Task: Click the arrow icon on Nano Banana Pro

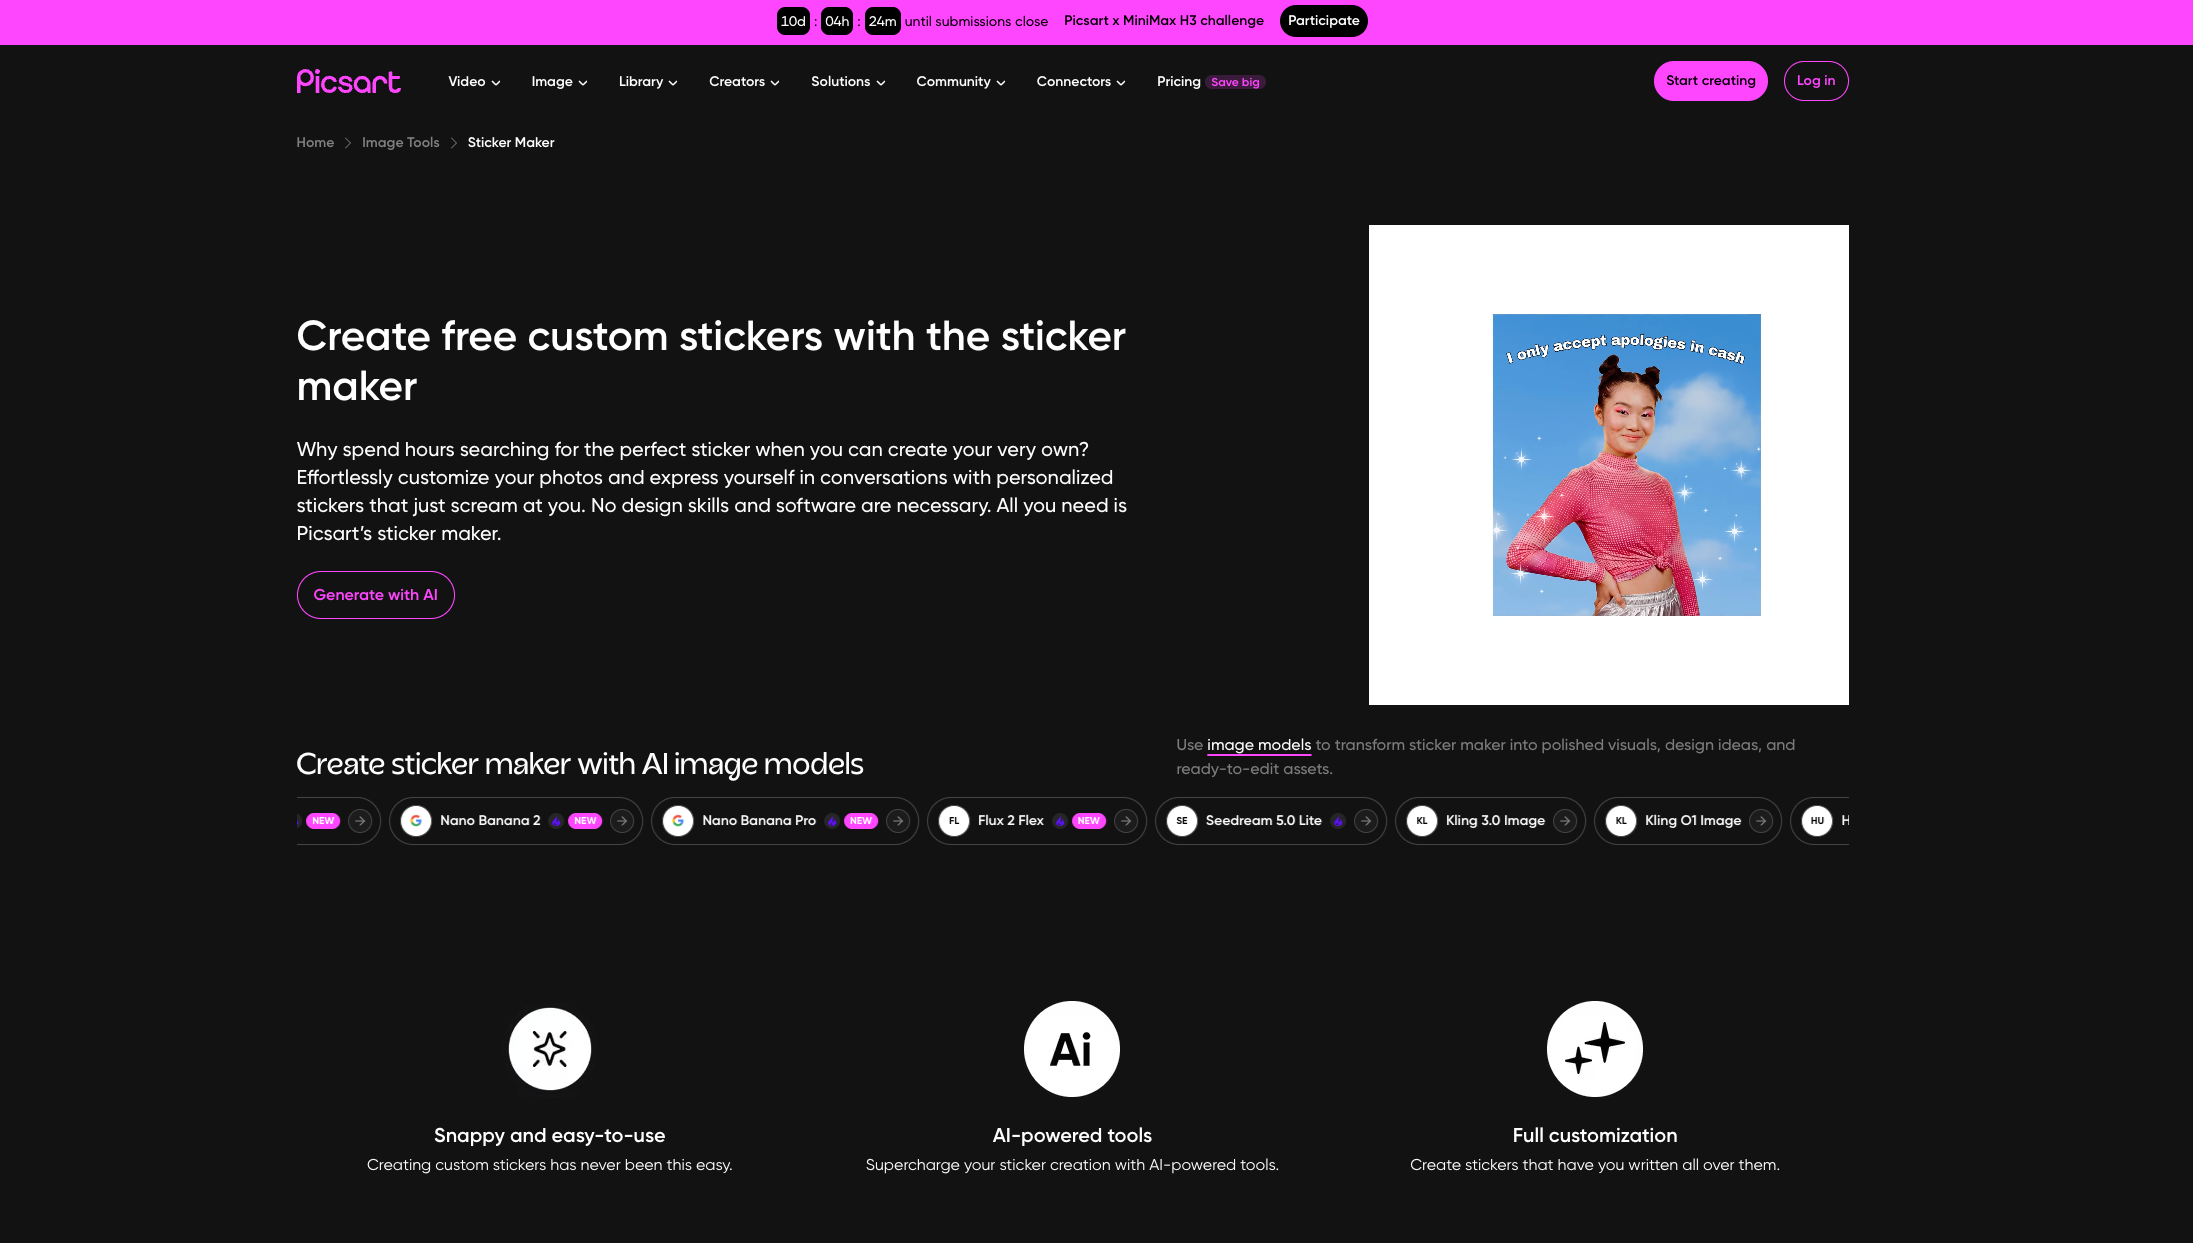Action: [898, 821]
